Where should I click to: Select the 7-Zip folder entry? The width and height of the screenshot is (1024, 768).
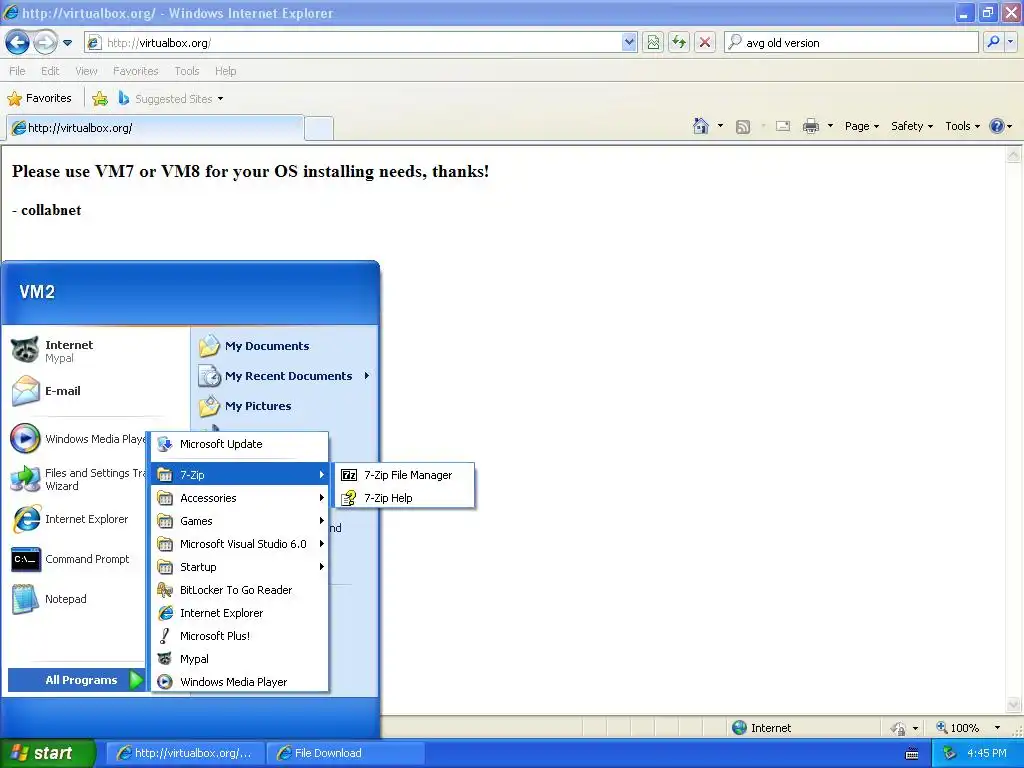pos(240,475)
